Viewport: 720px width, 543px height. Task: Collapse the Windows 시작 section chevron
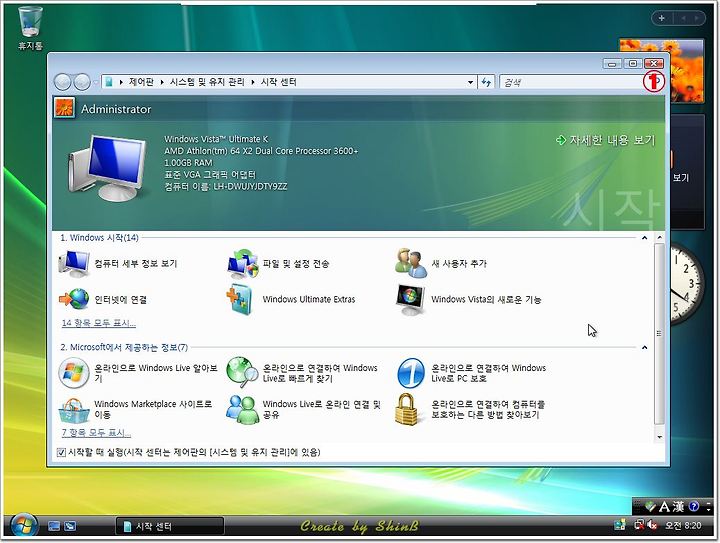[644, 238]
